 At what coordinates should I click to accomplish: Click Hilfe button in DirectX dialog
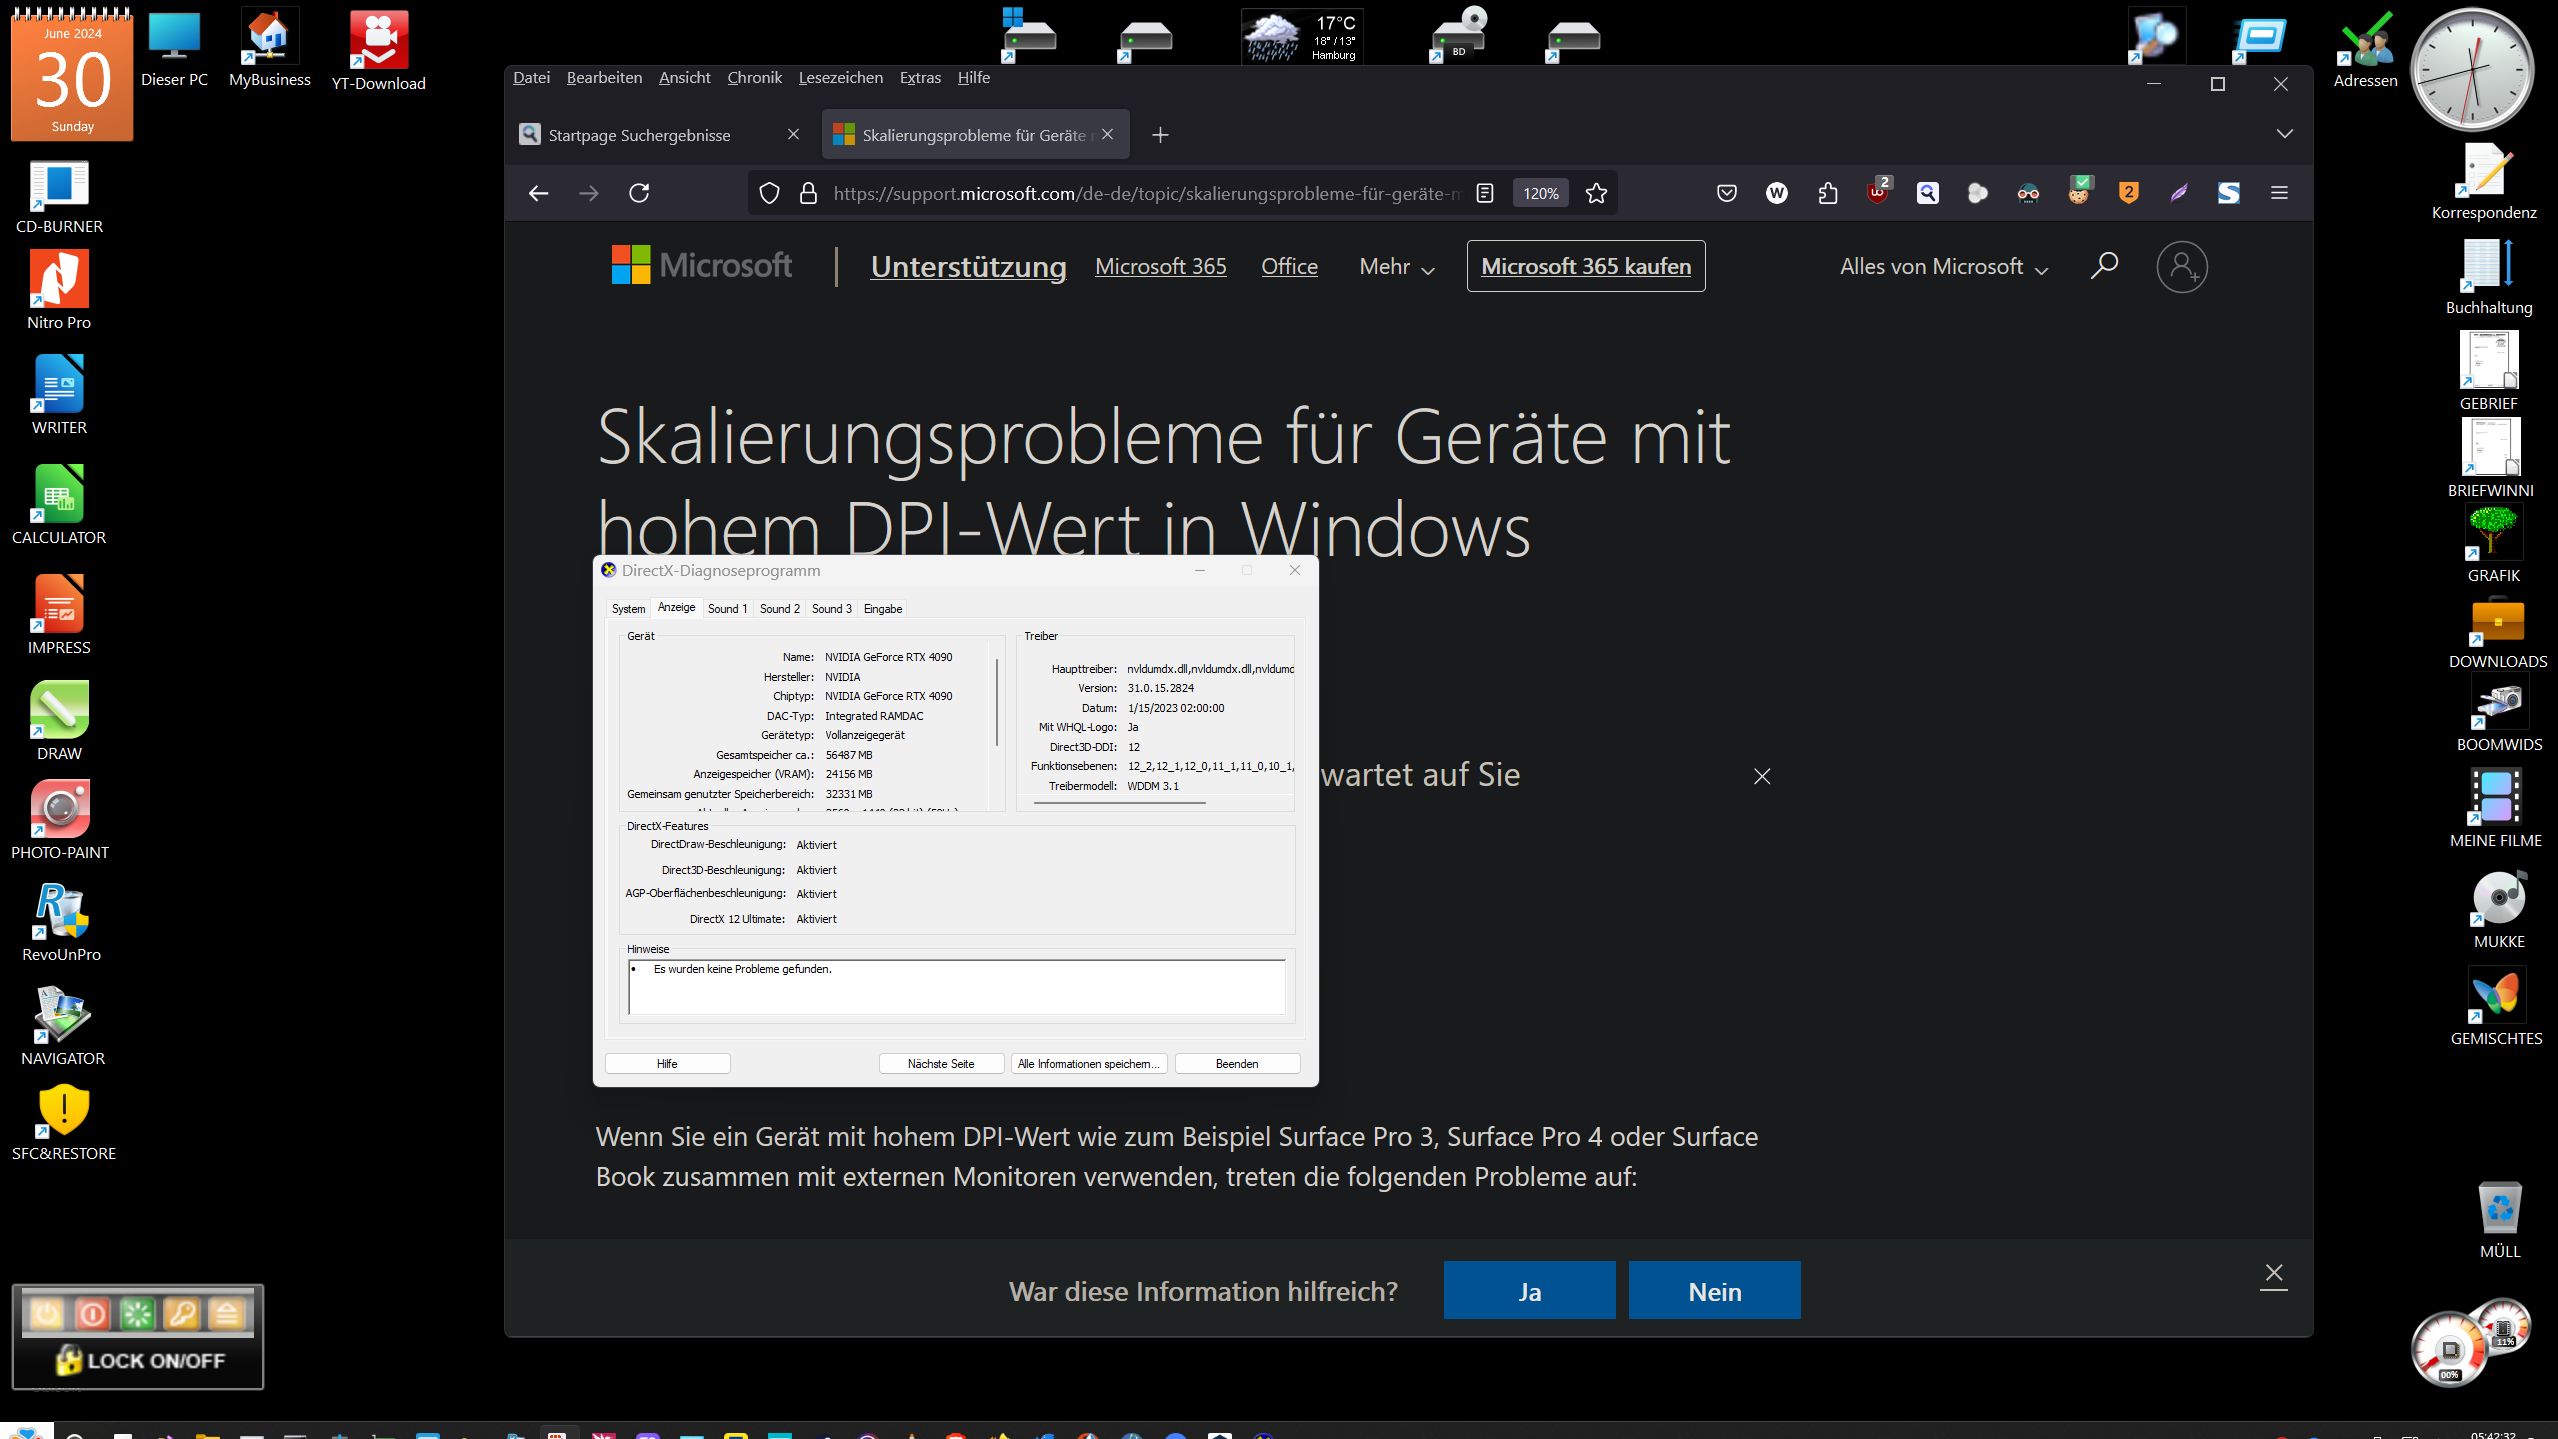667,1064
